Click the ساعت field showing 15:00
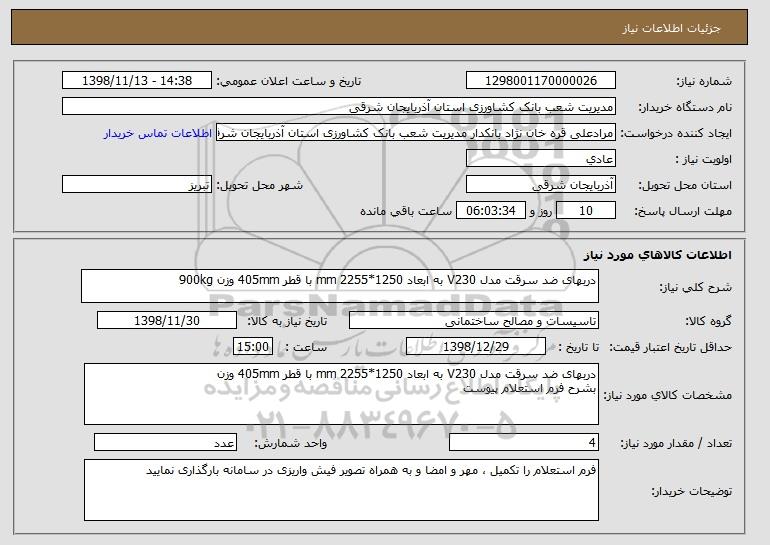This screenshot has width=770, height=545. coord(253,347)
